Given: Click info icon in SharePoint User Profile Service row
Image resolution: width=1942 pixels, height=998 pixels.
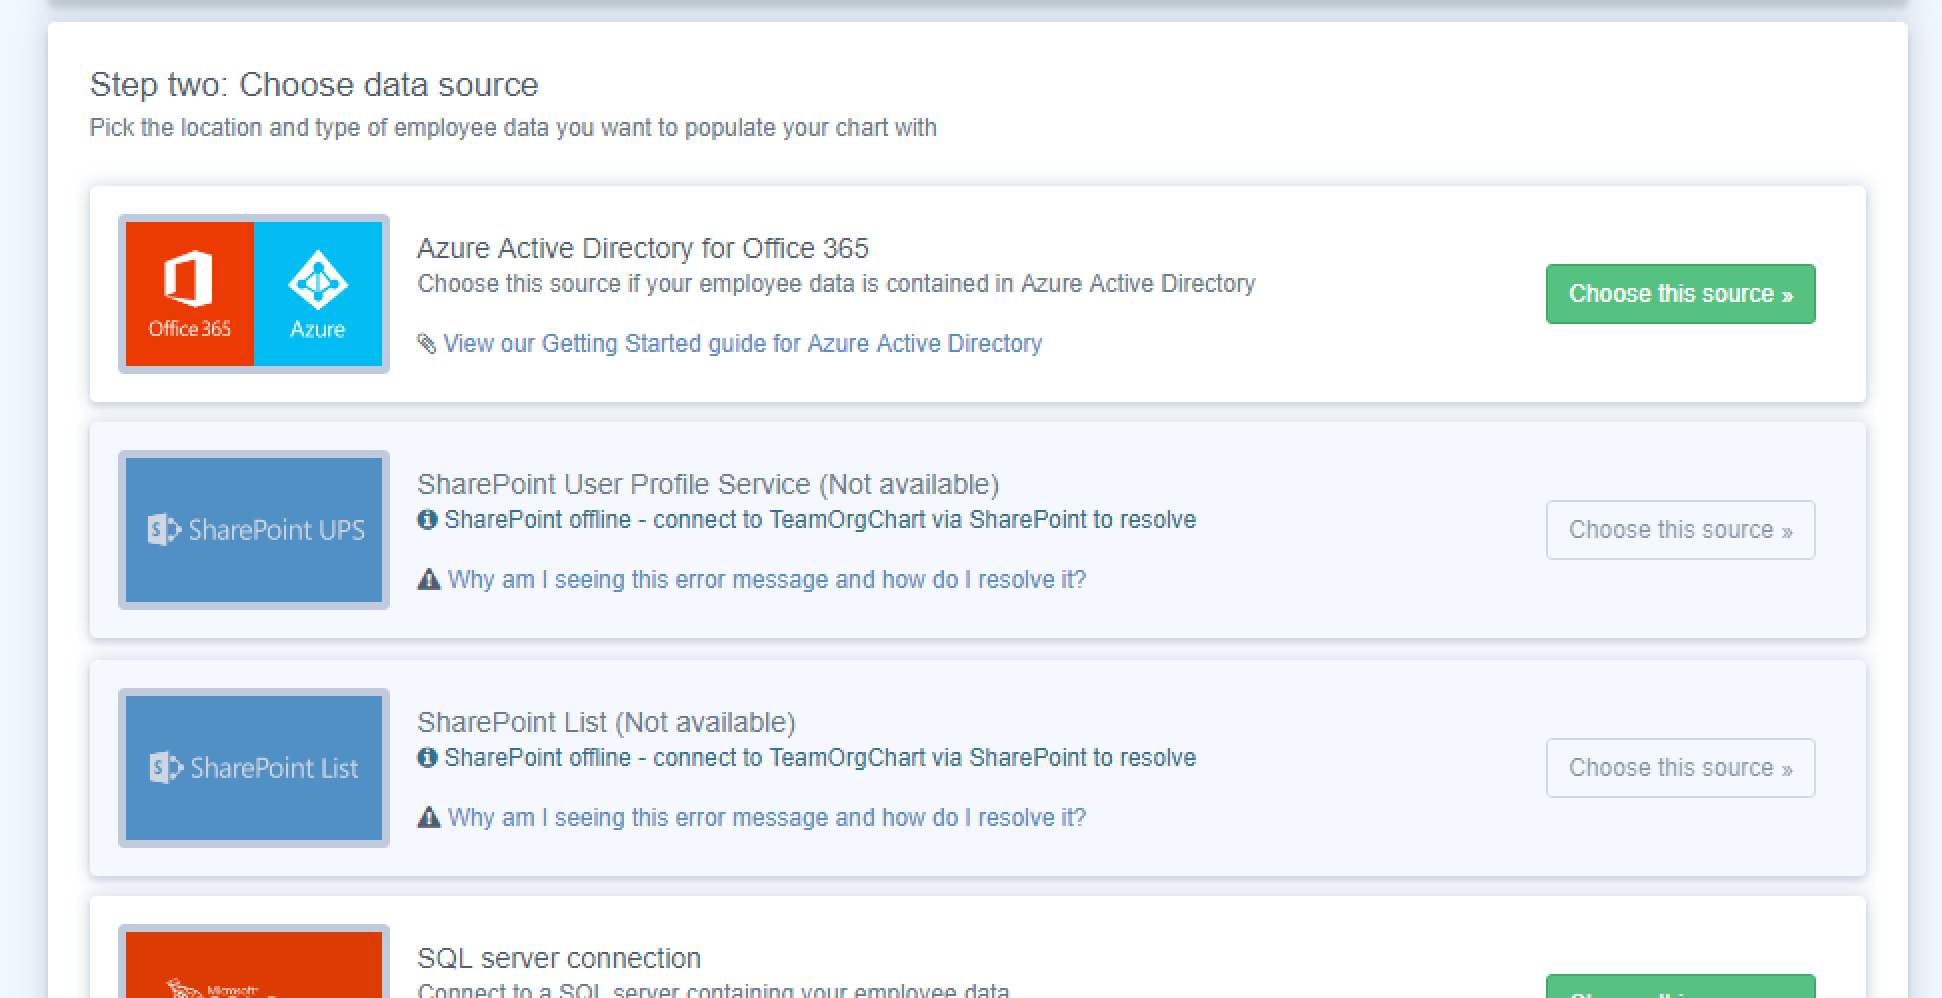Looking at the screenshot, I should pyautogui.click(x=428, y=520).
